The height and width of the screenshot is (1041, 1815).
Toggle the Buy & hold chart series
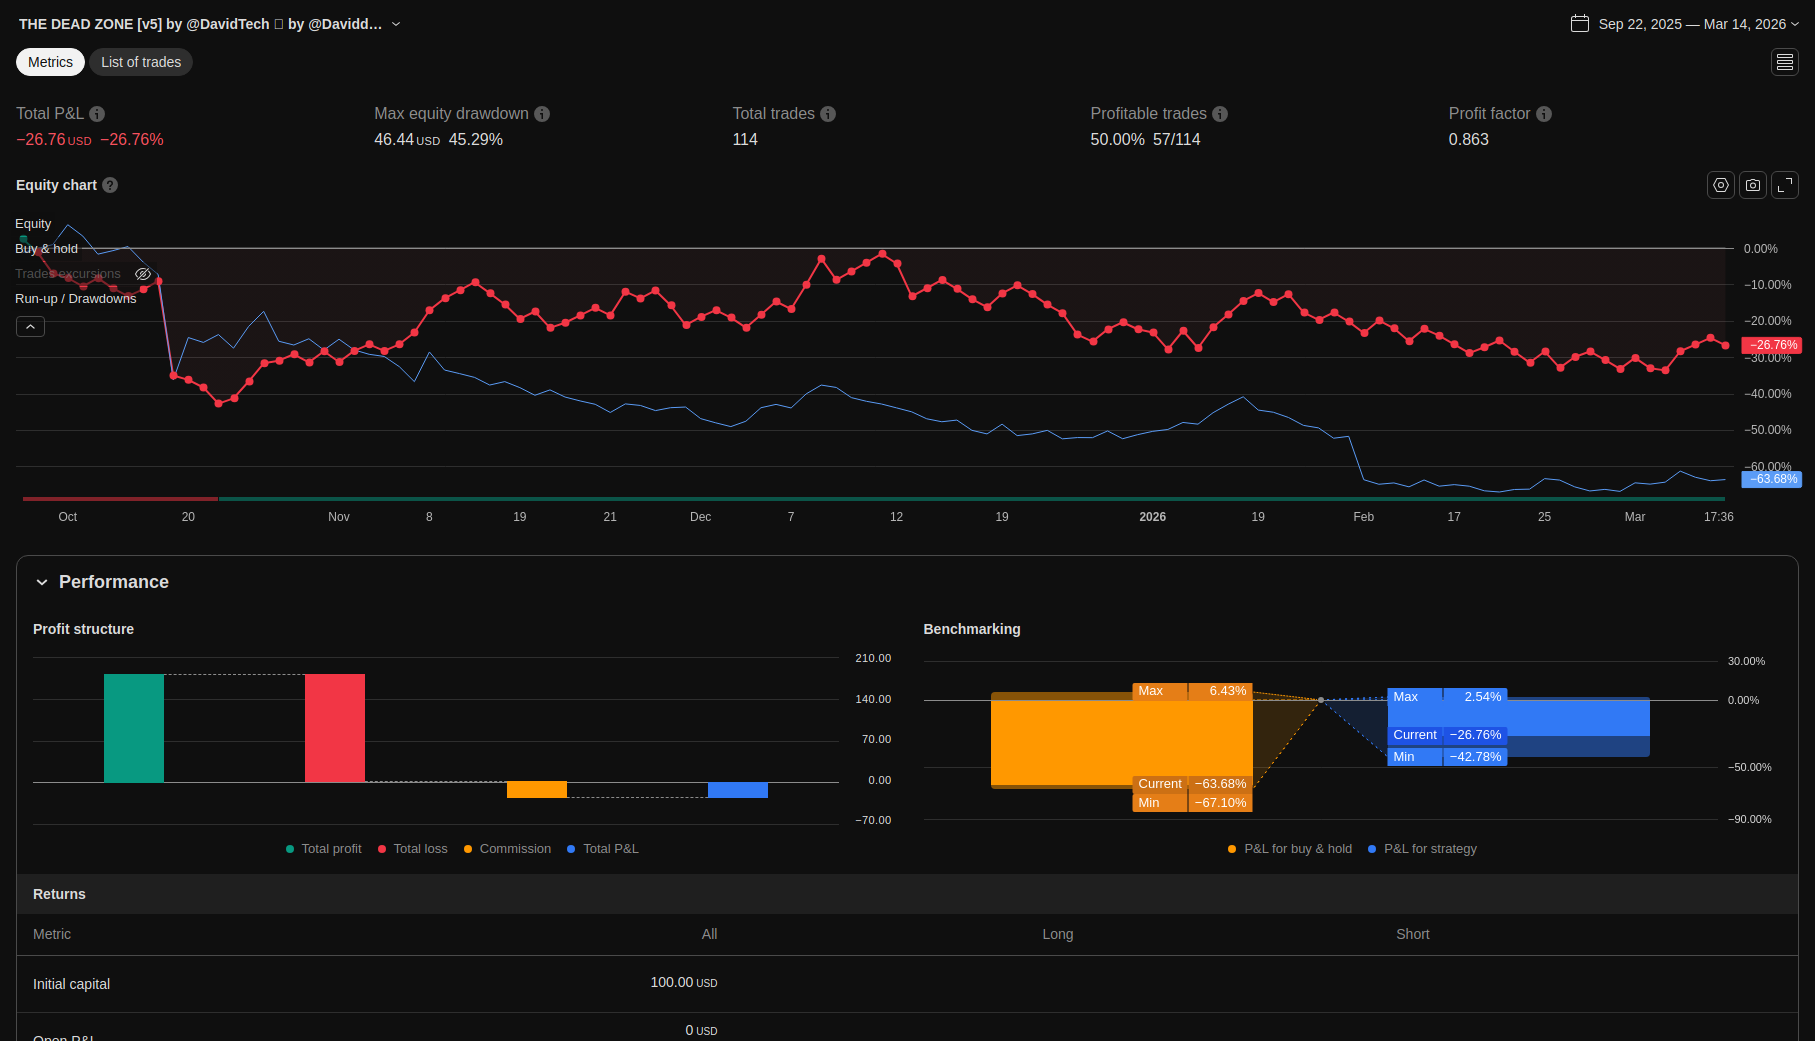[x=46, y=249]
